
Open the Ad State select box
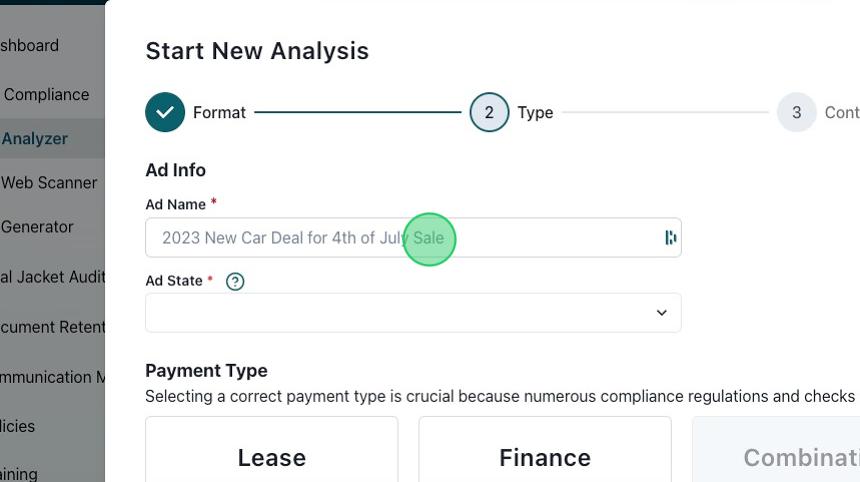[400, 313]
